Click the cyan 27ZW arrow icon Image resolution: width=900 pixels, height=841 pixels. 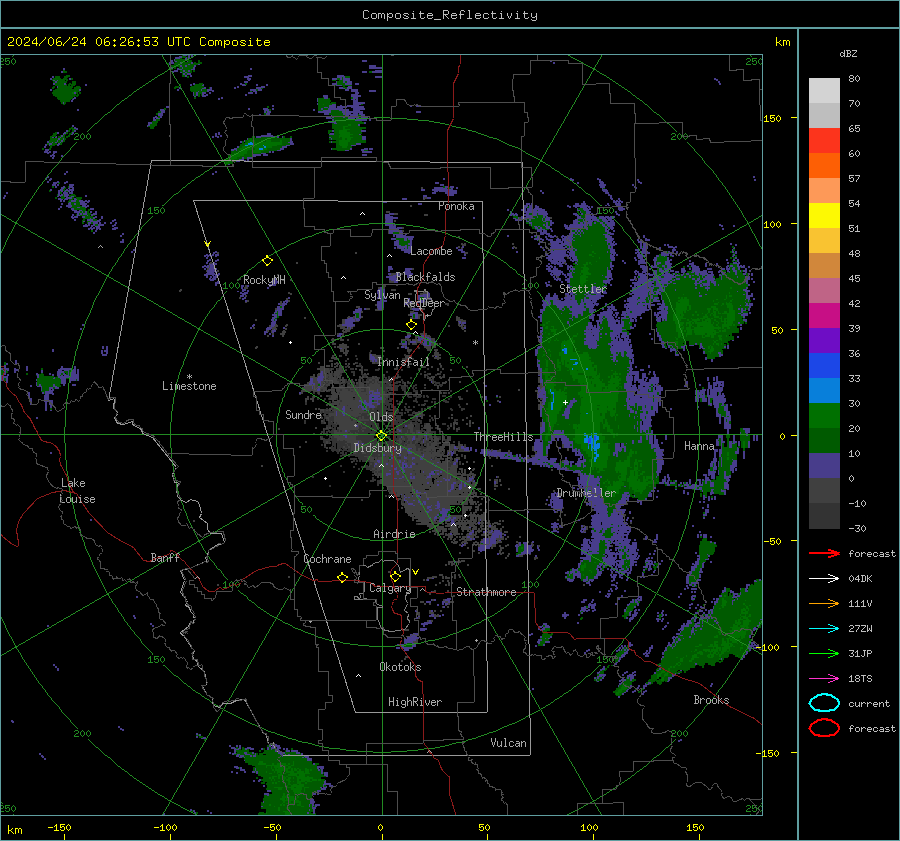coord(824,629)
